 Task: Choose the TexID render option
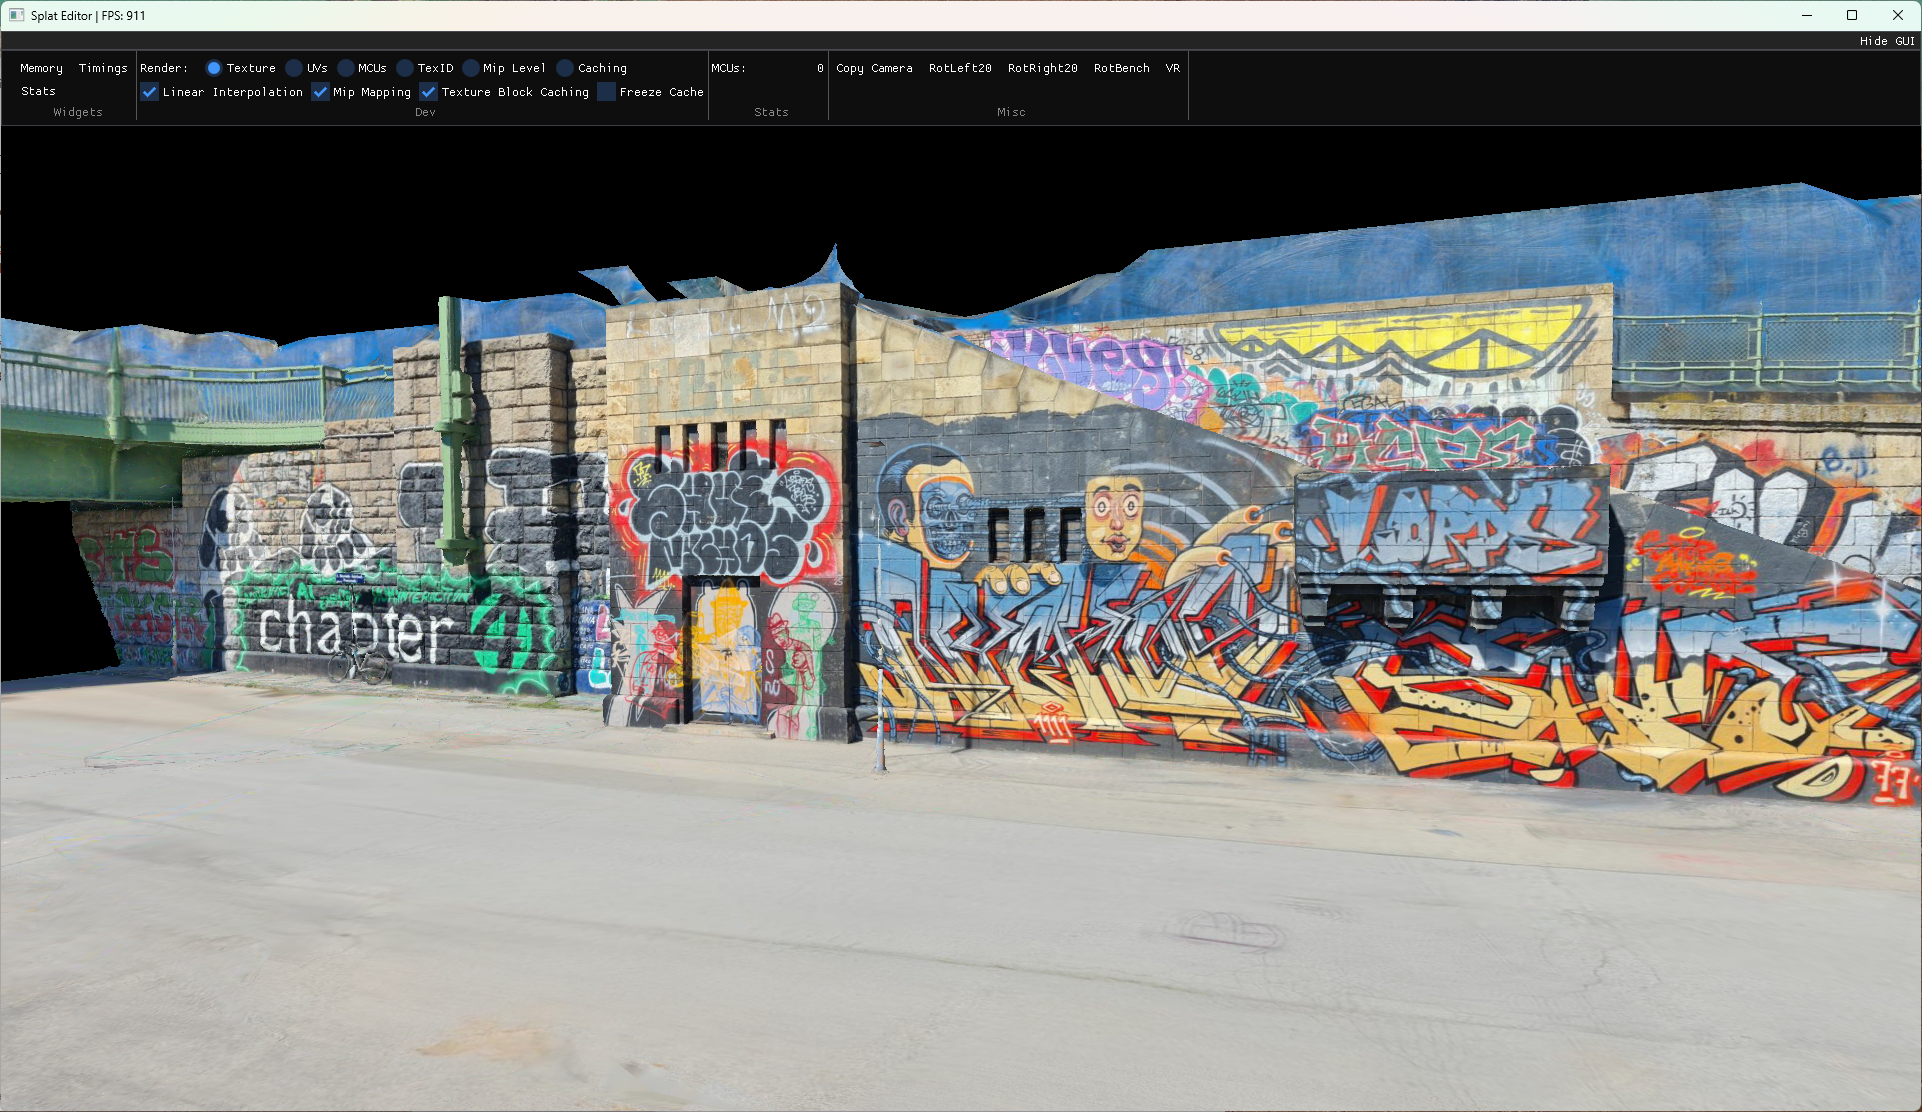[x=405, y=68]
